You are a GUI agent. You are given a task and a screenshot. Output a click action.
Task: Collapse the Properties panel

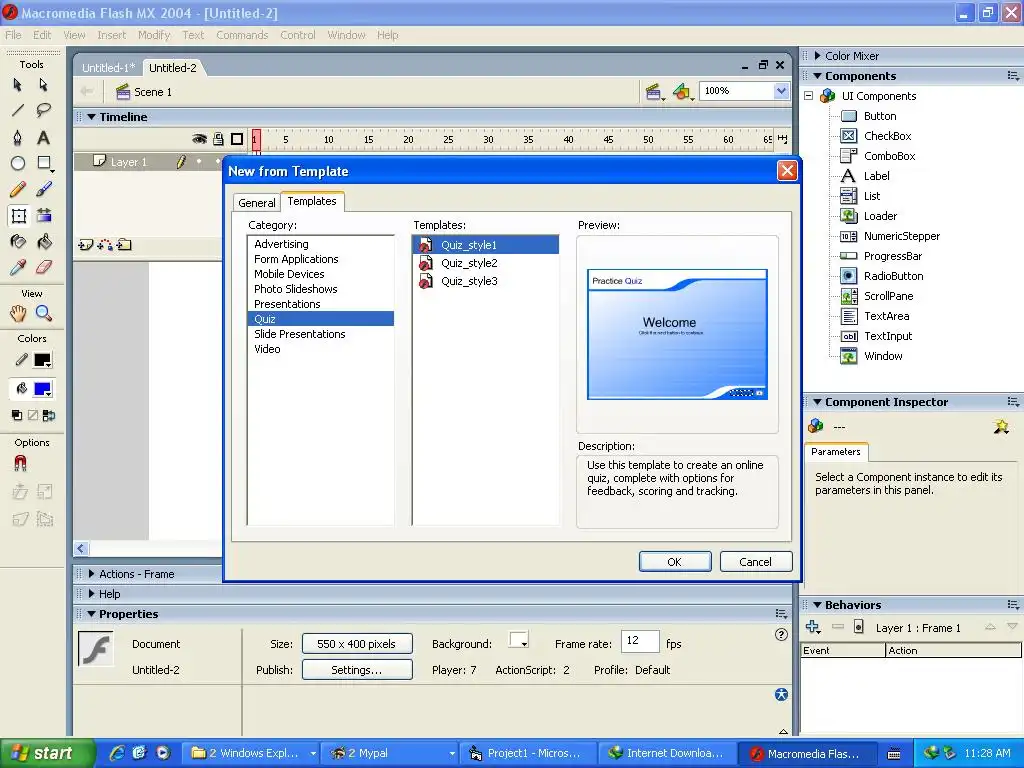tap(91, 614)
